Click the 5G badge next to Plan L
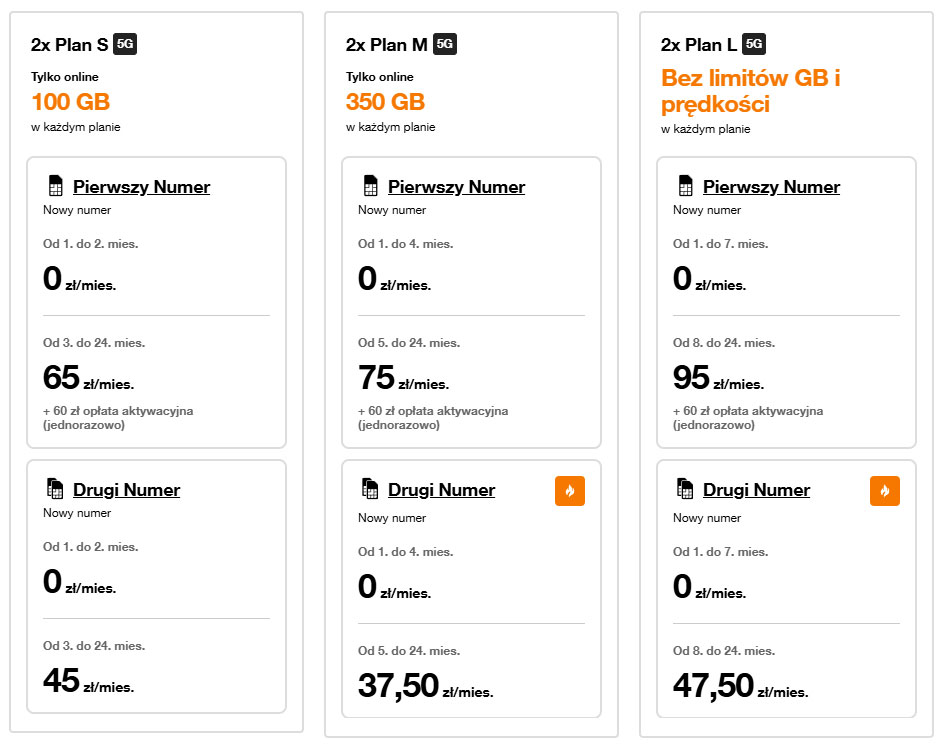This screenshot has height=747, width=944. pyautogui.click(x=755, y=44)
